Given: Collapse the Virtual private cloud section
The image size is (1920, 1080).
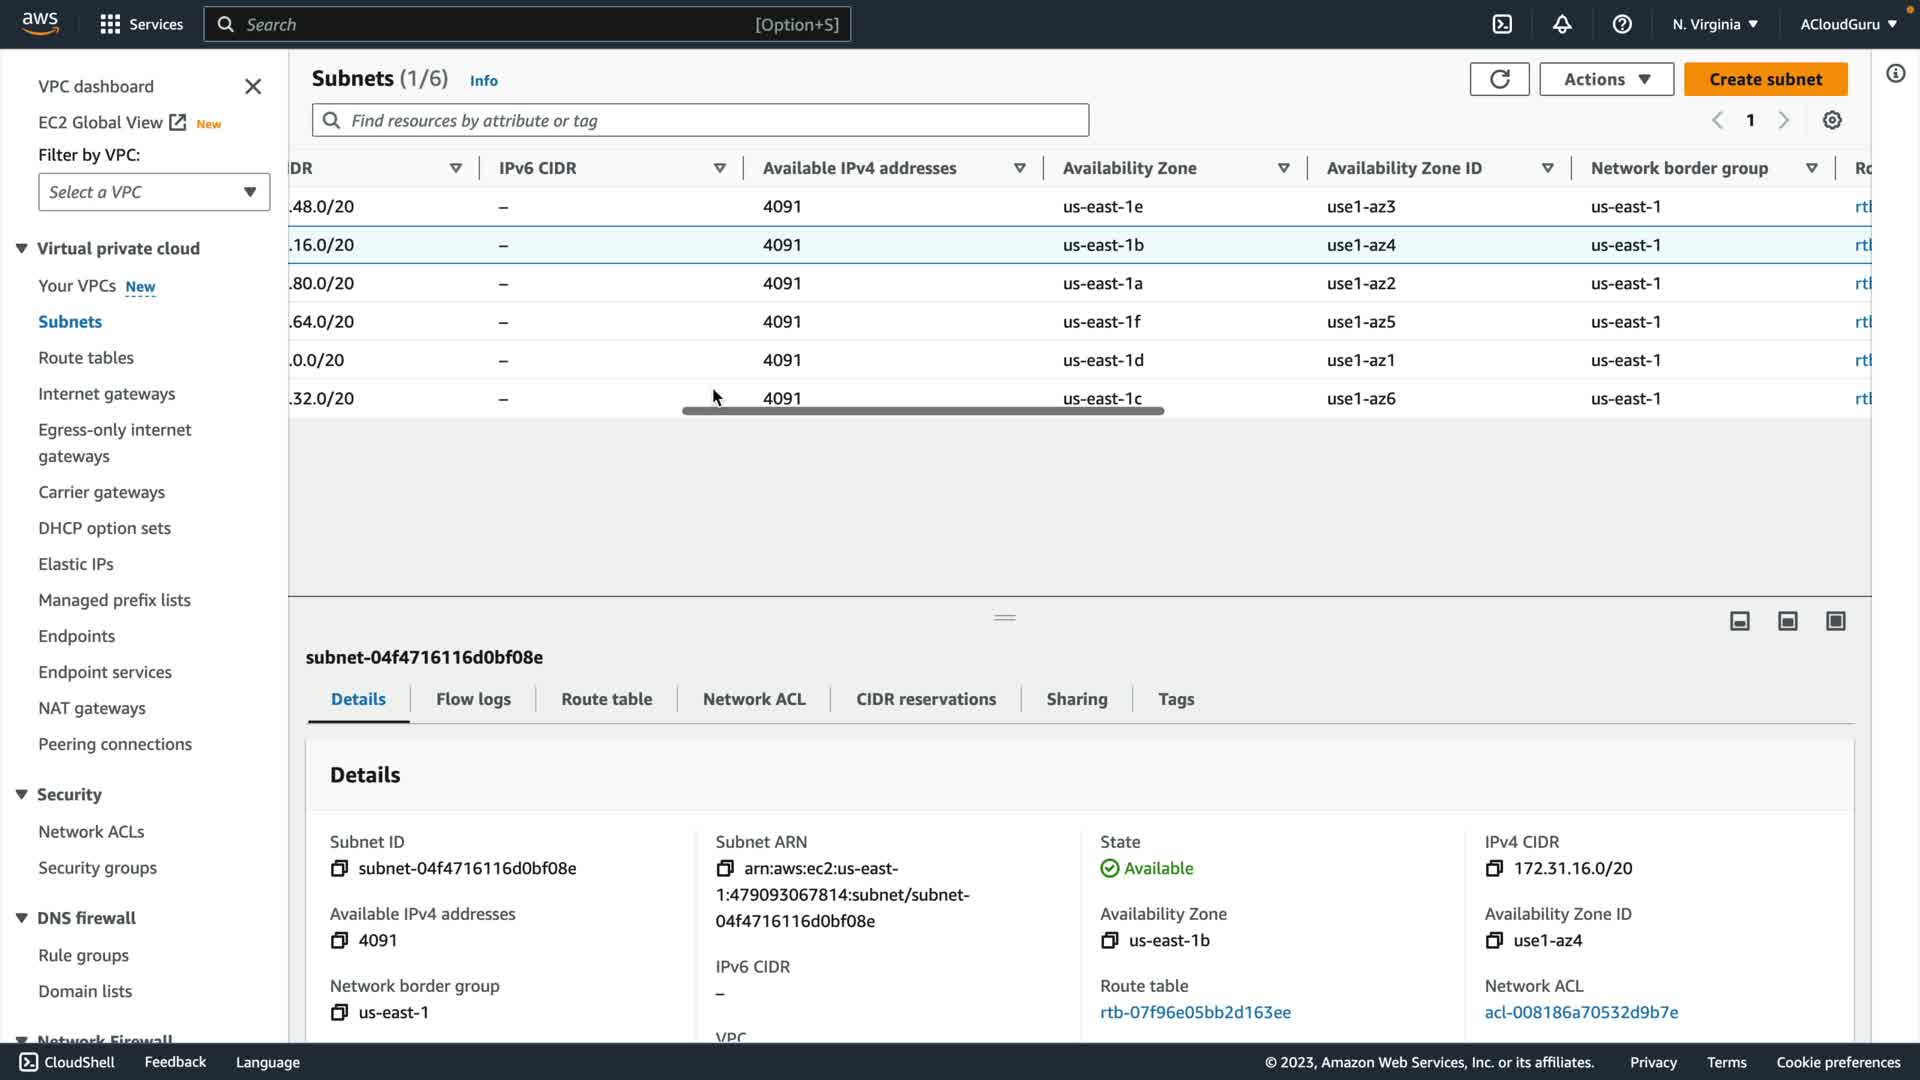Looking at the screenshot, I should click(x=21, y=248).
